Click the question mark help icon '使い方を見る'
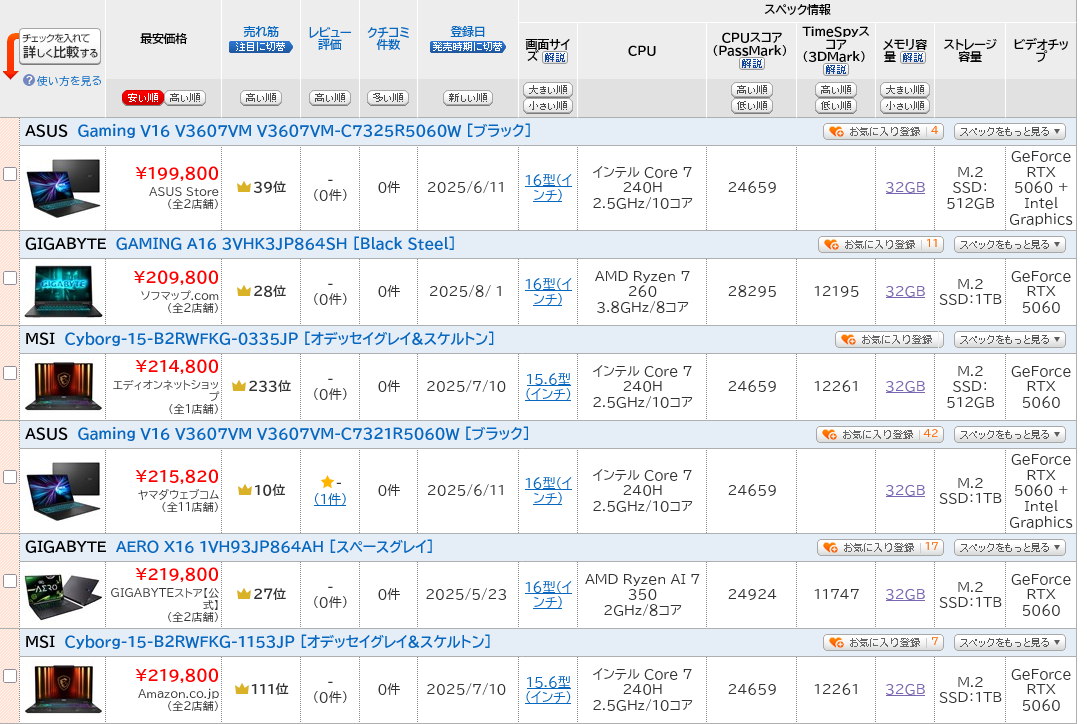The height and width of the screenshot is (724, 1087). click(29, 80)
